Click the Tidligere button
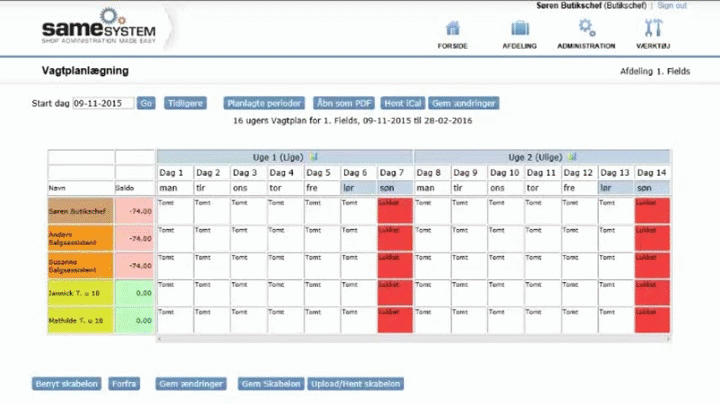The width and height of the screenshot is (720, 404). click(186, 103)
